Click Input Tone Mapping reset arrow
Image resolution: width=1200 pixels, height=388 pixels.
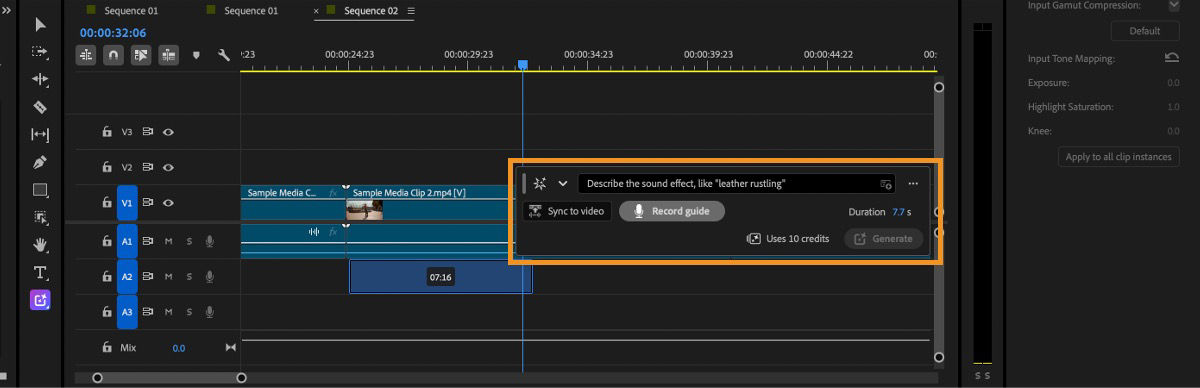pos(1171,59)
